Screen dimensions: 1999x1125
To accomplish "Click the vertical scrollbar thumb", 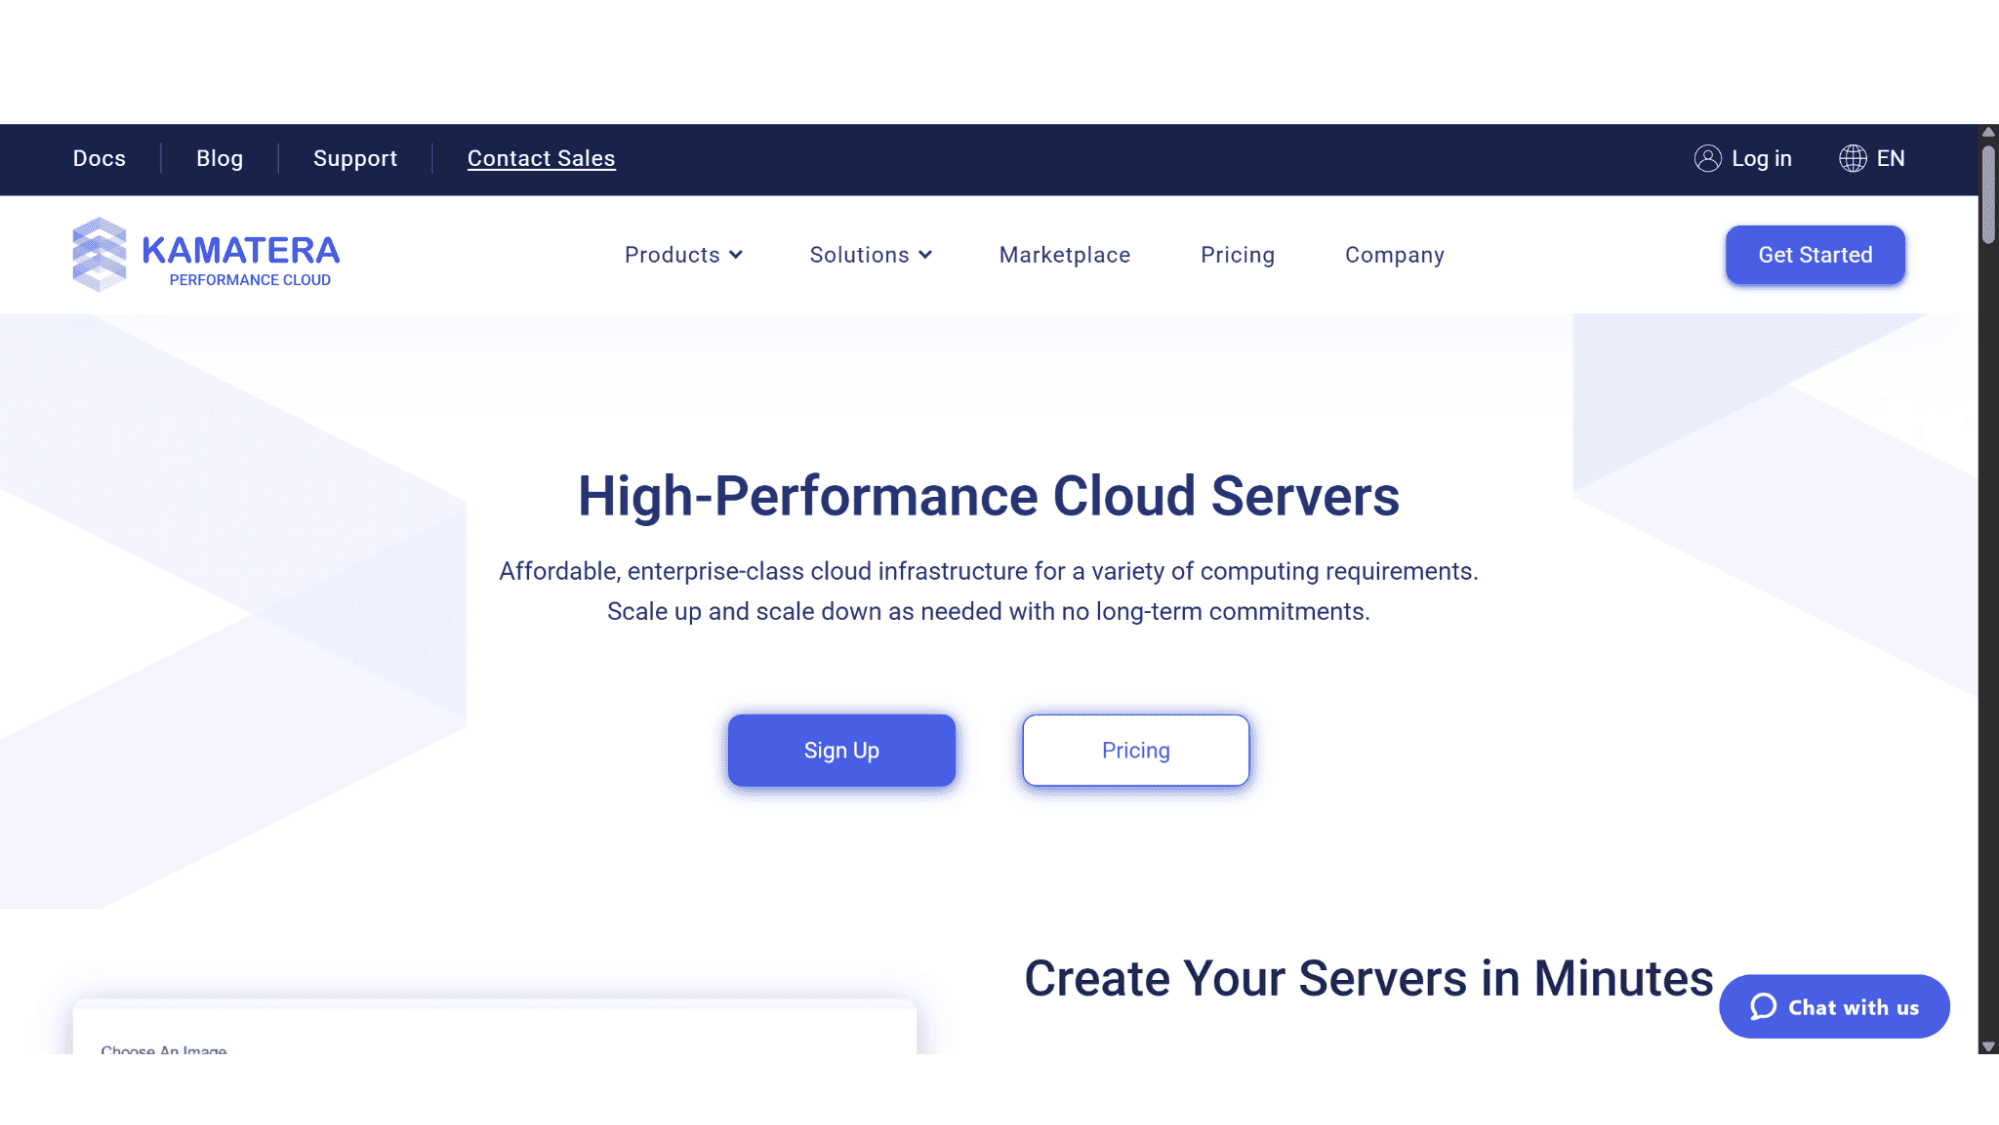I will point(1988,194).
